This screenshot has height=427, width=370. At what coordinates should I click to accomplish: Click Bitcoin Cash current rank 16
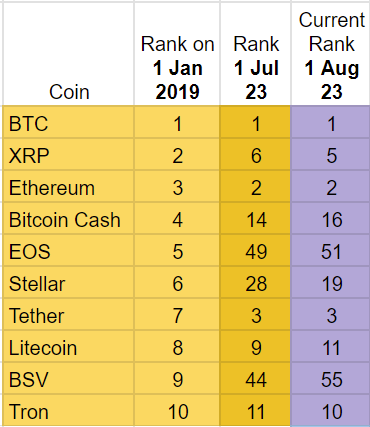coord(331,218)
